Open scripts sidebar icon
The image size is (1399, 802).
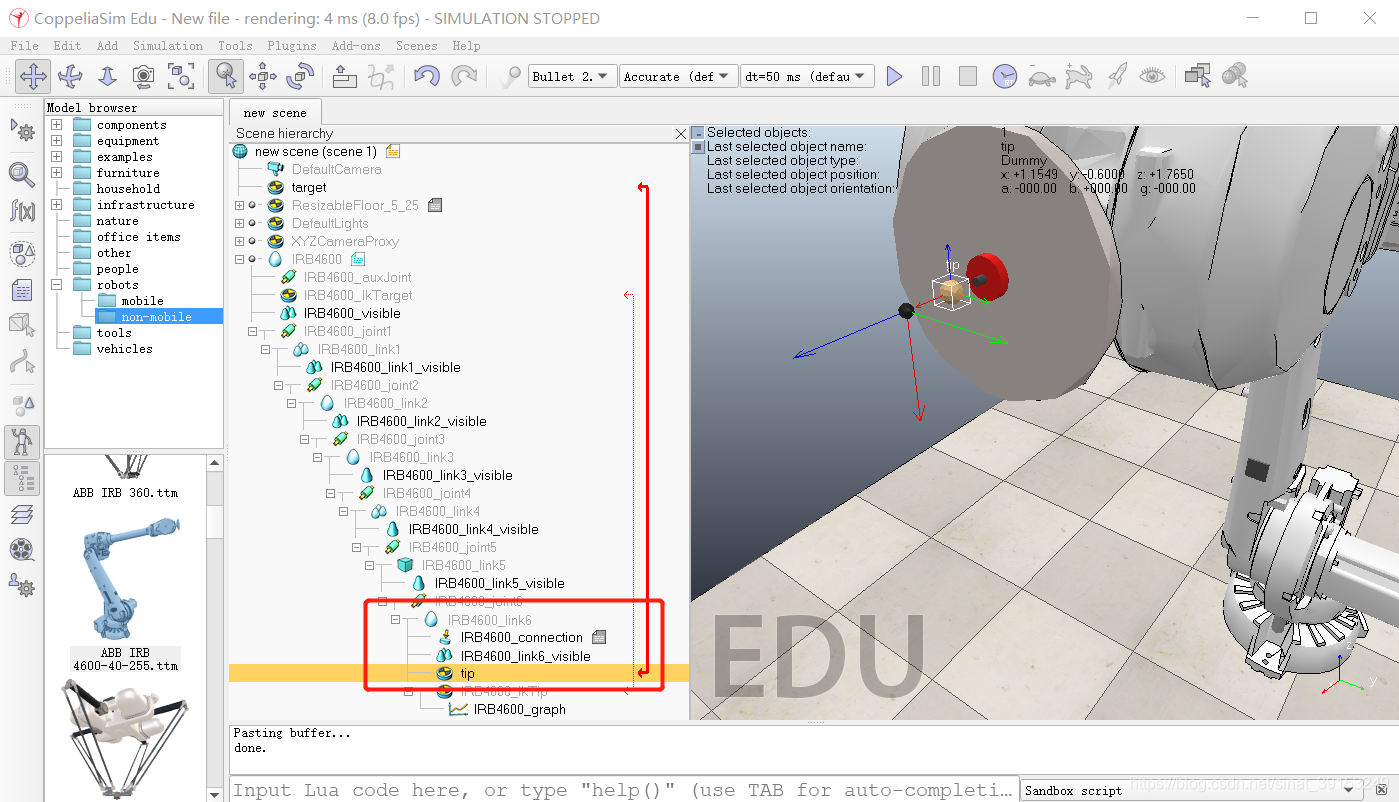click(22, 290)
